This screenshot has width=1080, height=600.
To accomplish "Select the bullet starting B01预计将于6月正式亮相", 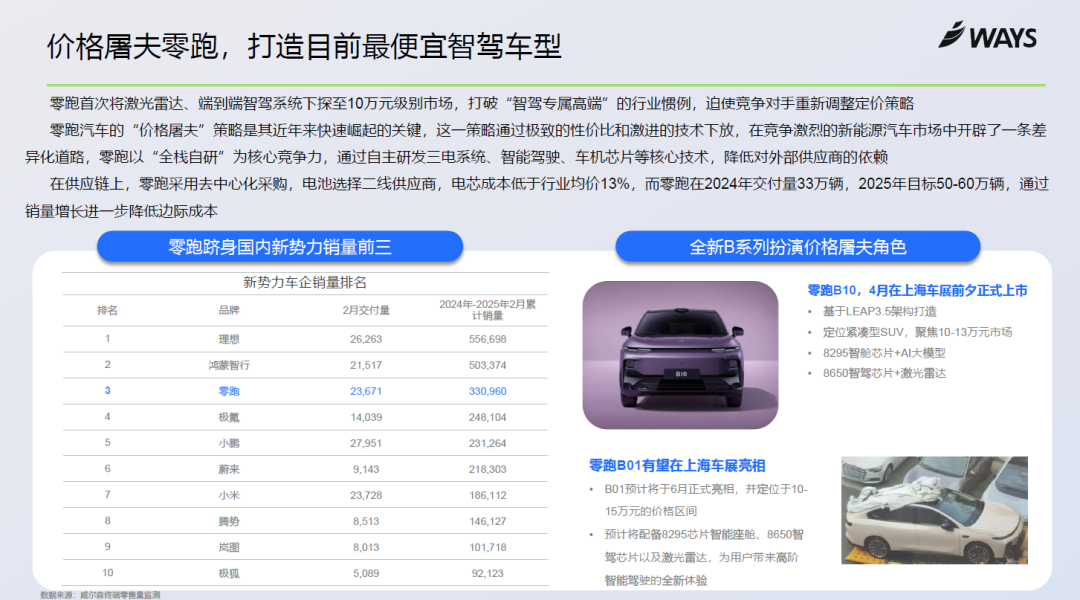I will 706,500.
